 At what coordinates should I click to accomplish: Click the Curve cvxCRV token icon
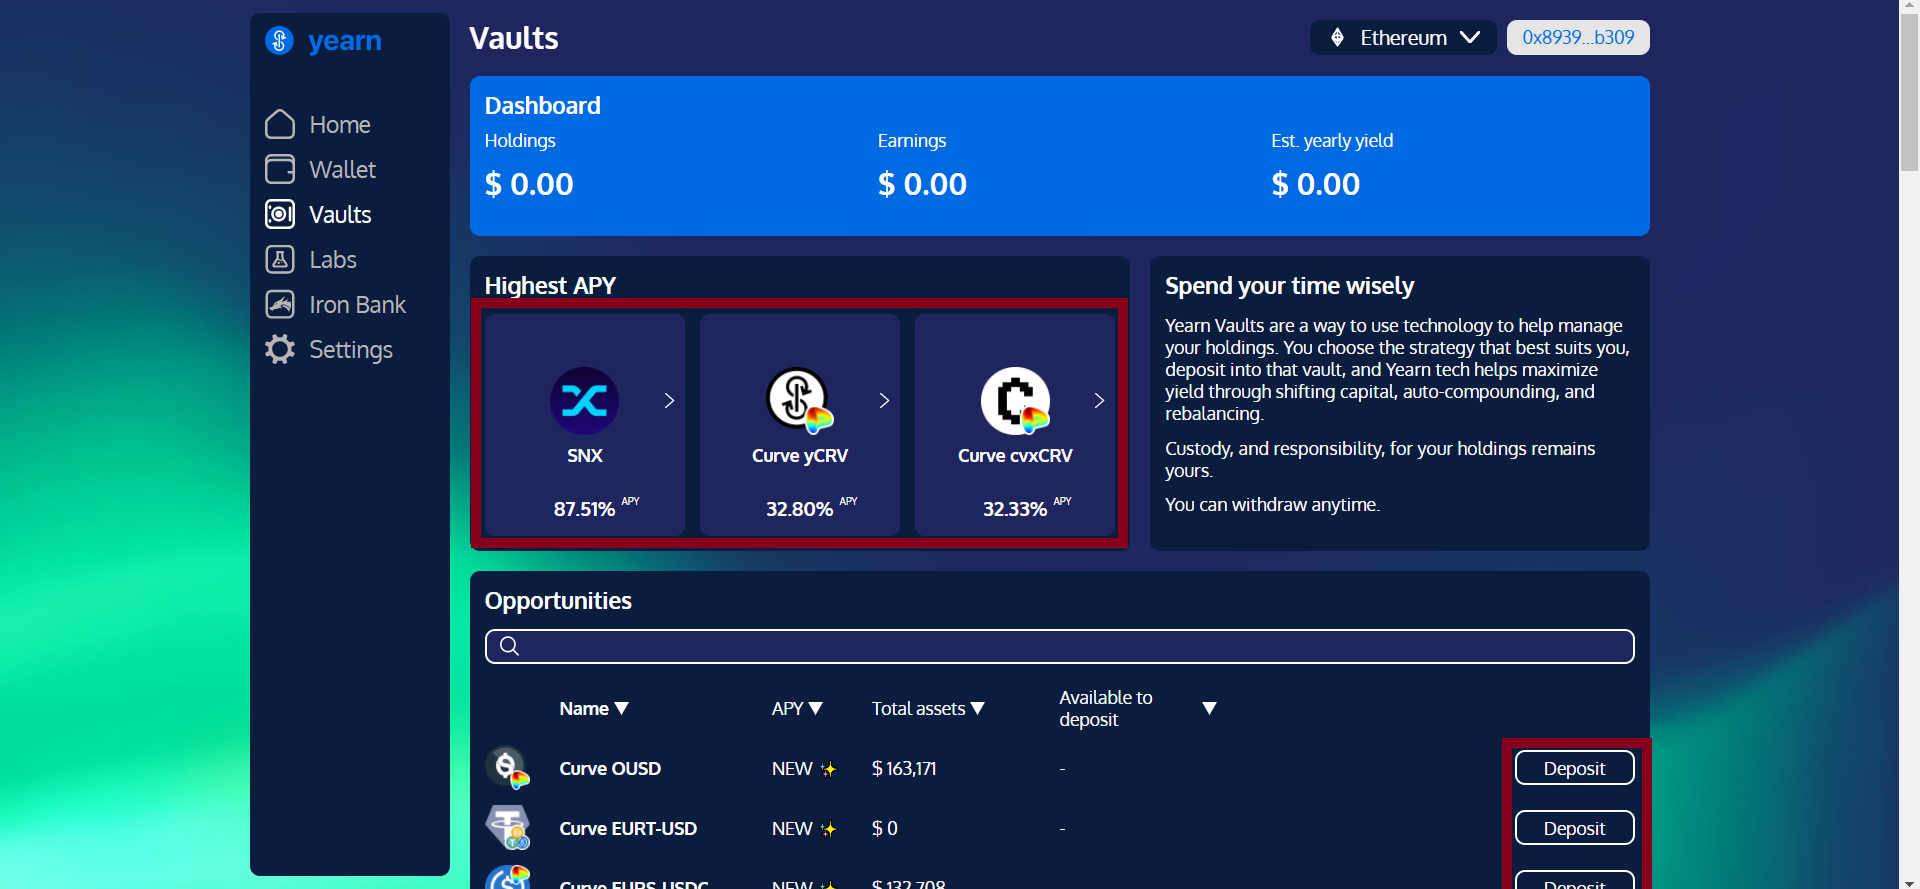pos(1015,401)
